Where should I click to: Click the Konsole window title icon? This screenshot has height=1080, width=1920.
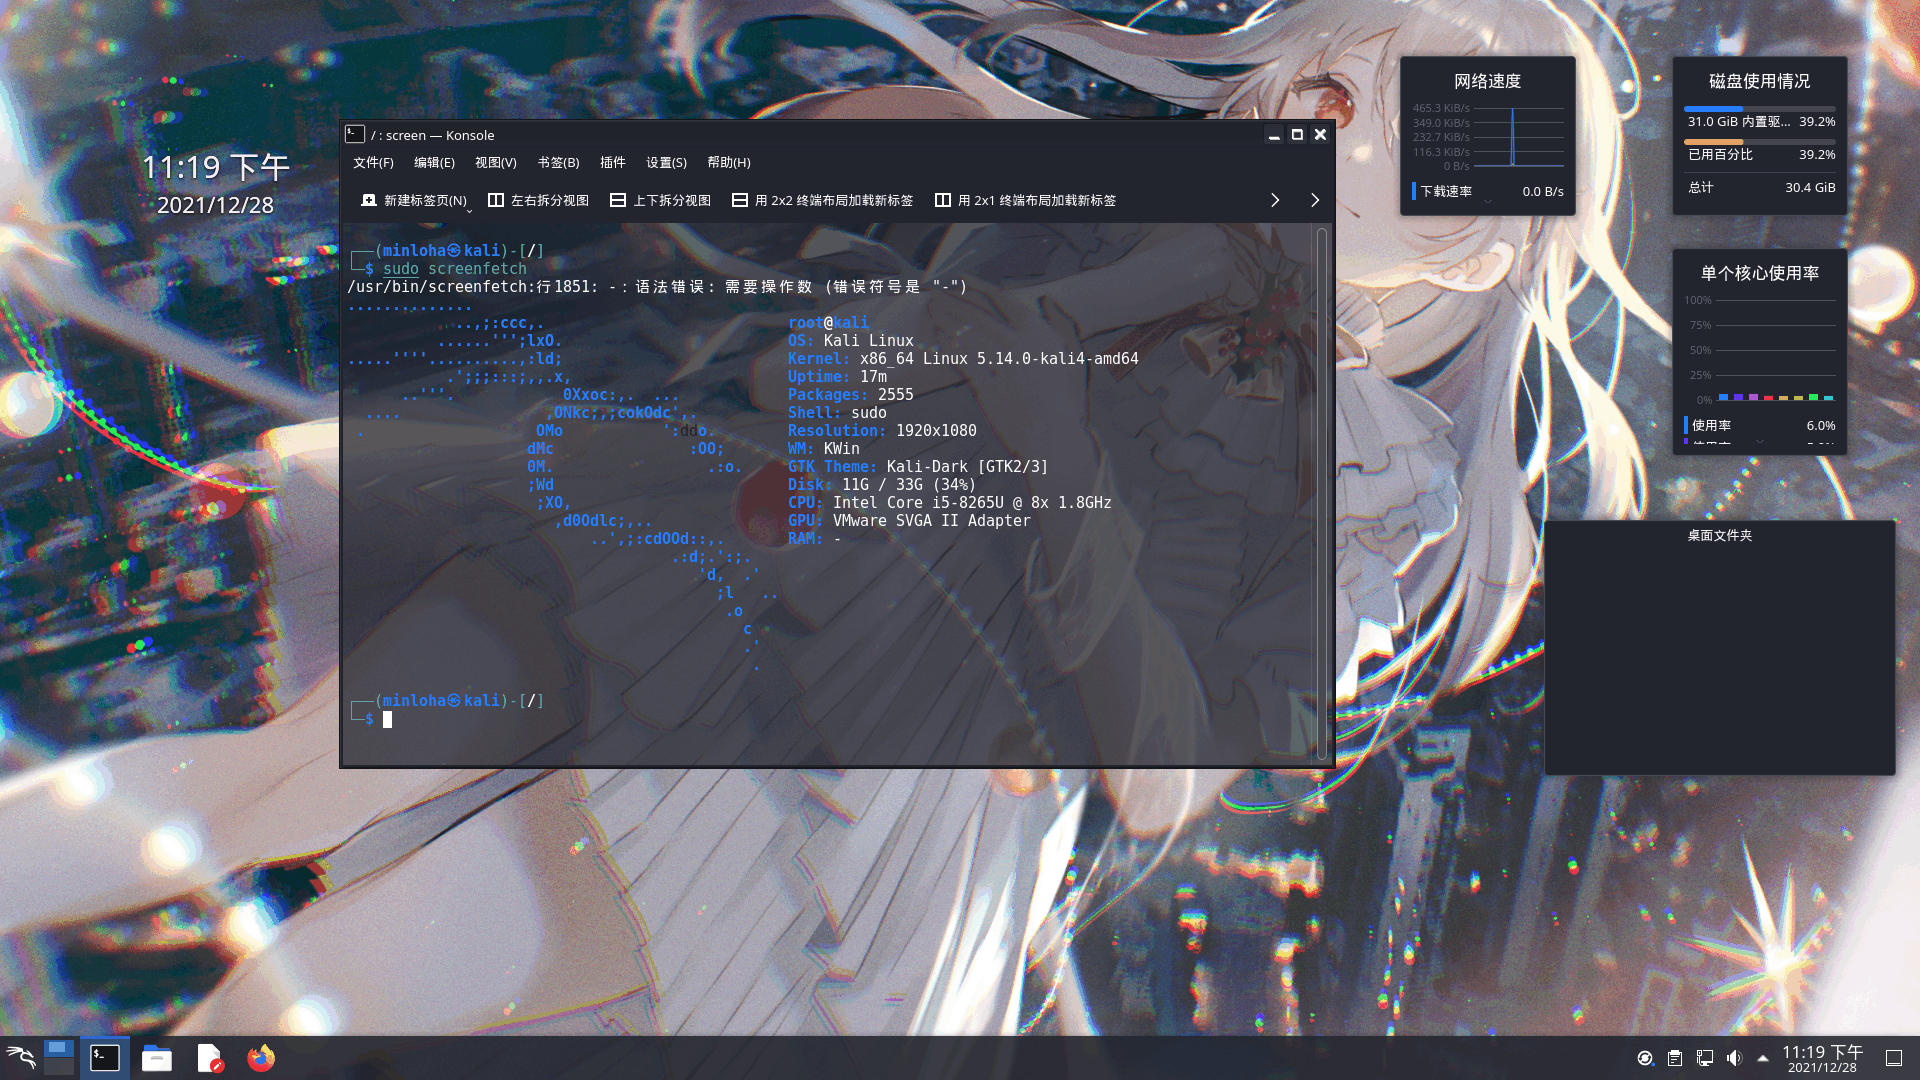355,134
